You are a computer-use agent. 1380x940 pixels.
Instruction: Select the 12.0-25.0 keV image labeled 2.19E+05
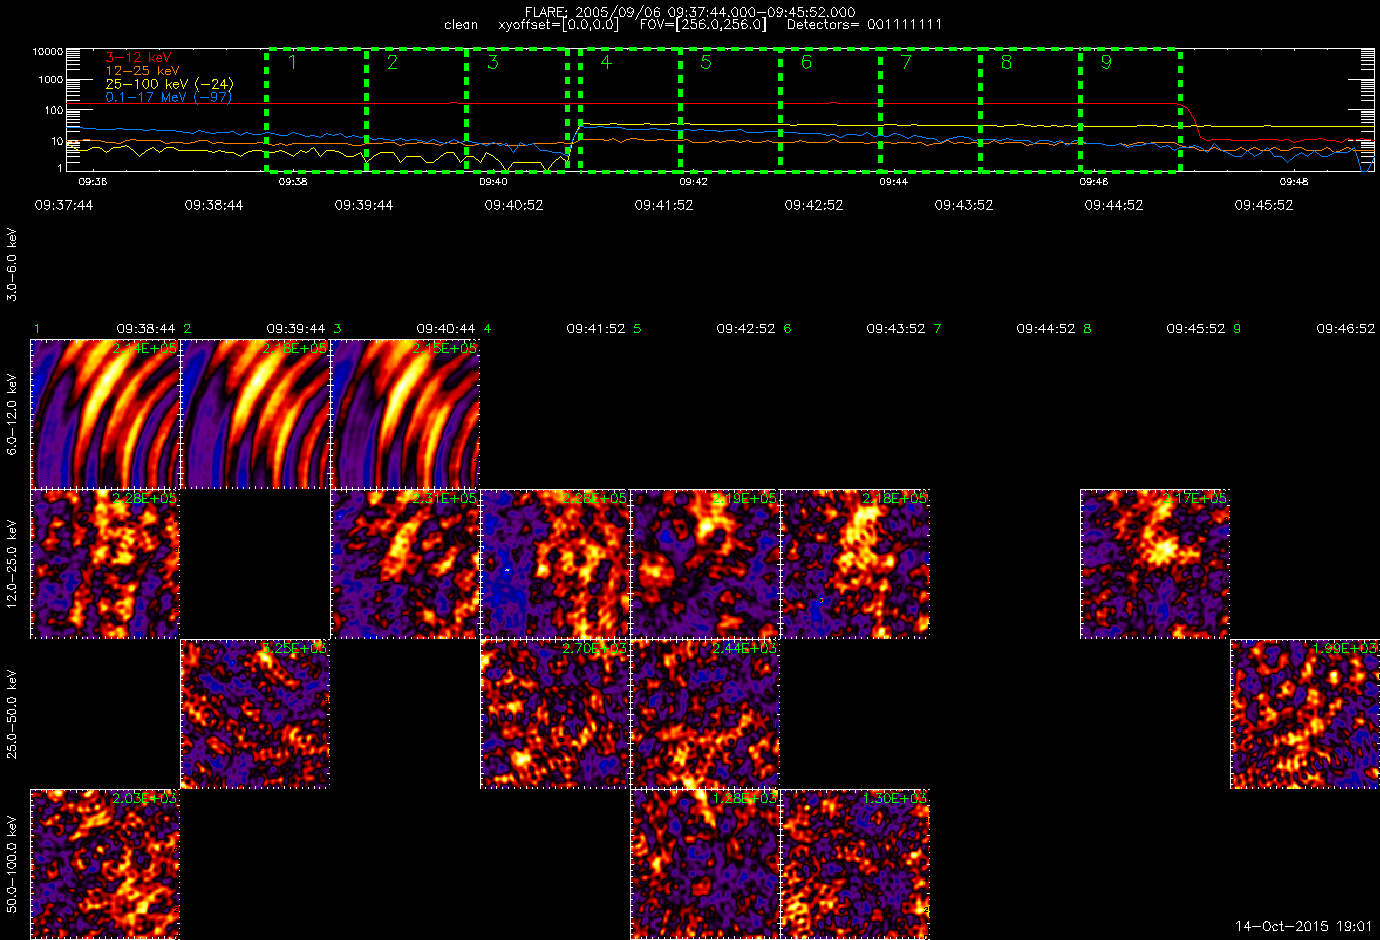point(705,564)
